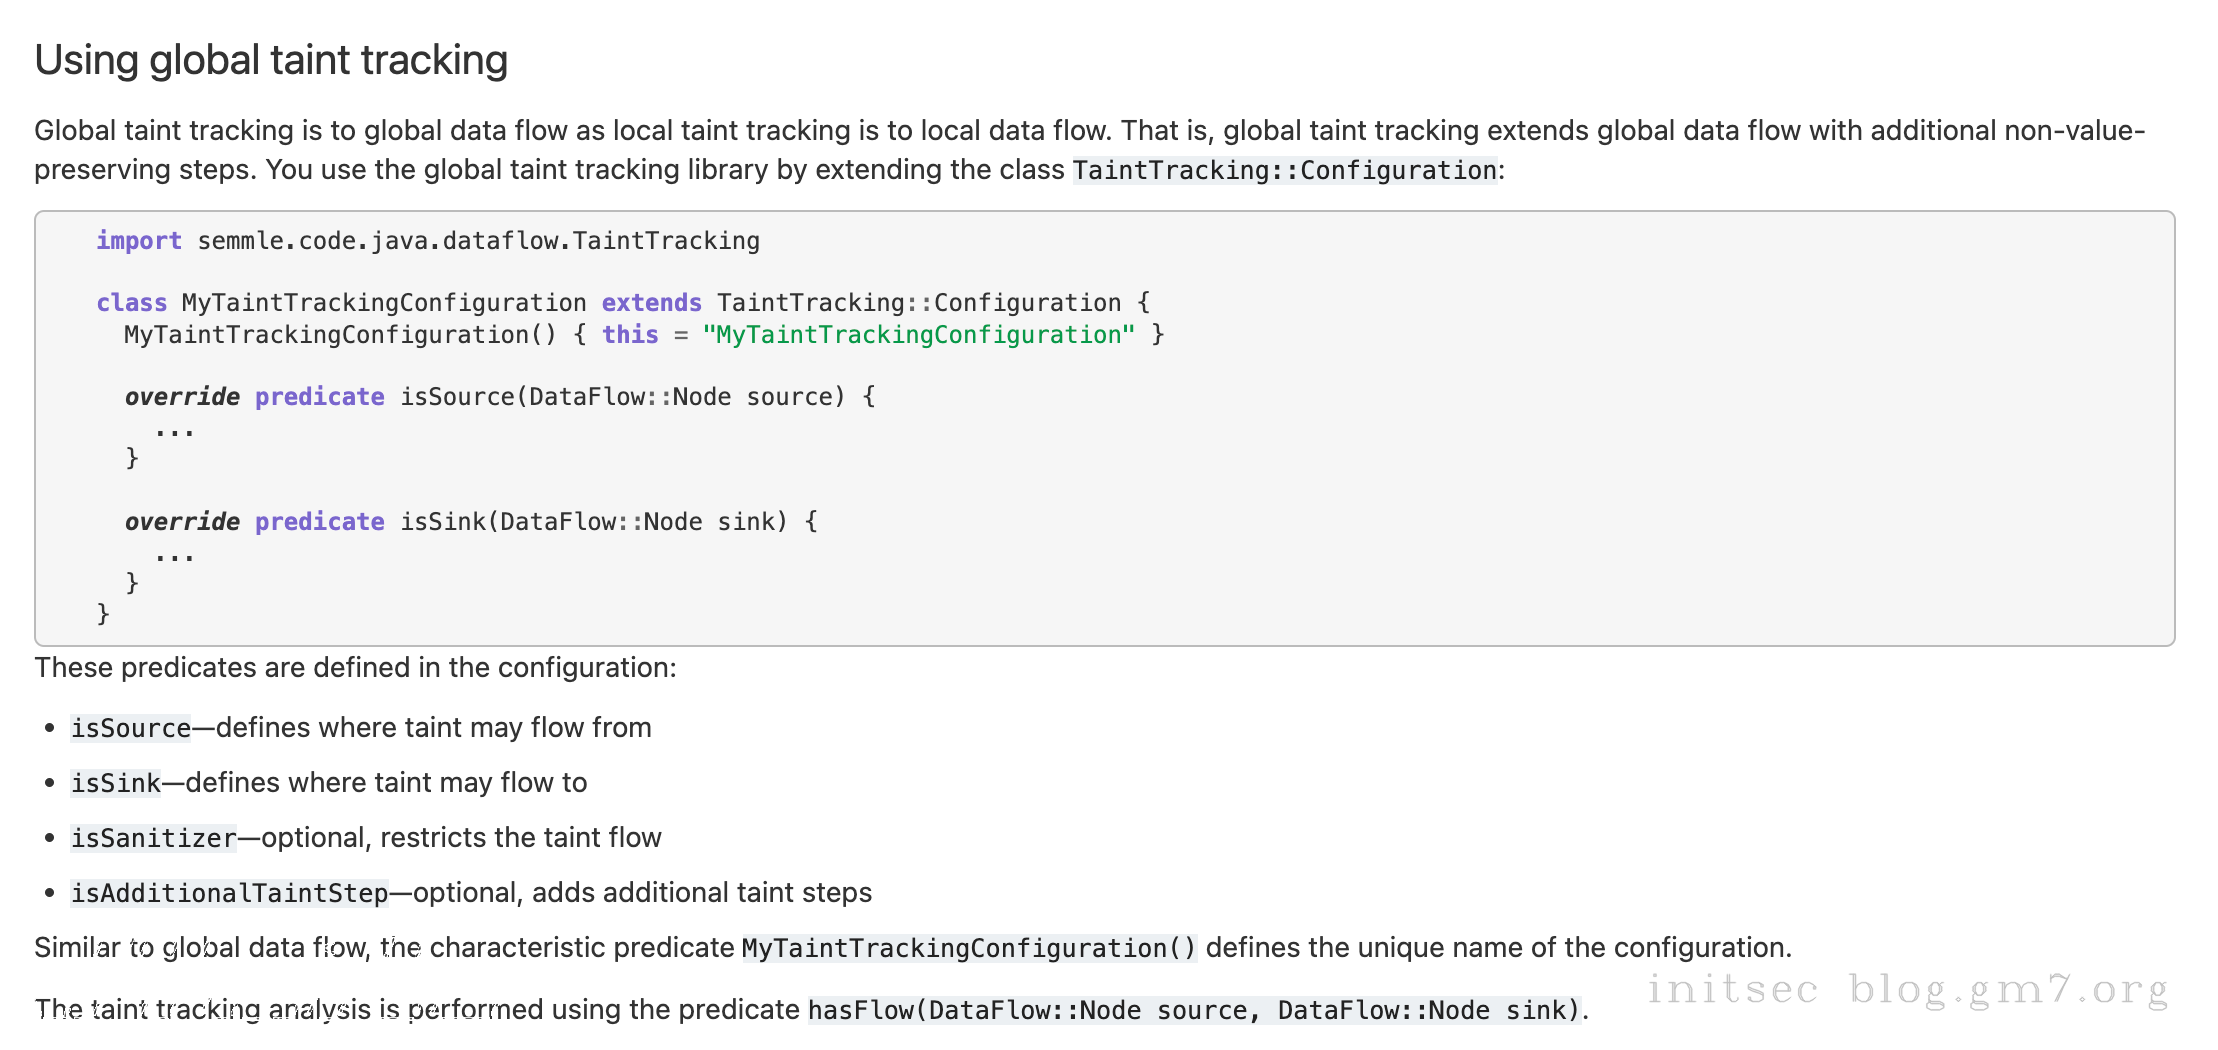The width and height of the screenshot is (2218, 1050).
Task: Click the green "MyTaintTrackingConfiguration" string literal
Action: tap(918, 335)
